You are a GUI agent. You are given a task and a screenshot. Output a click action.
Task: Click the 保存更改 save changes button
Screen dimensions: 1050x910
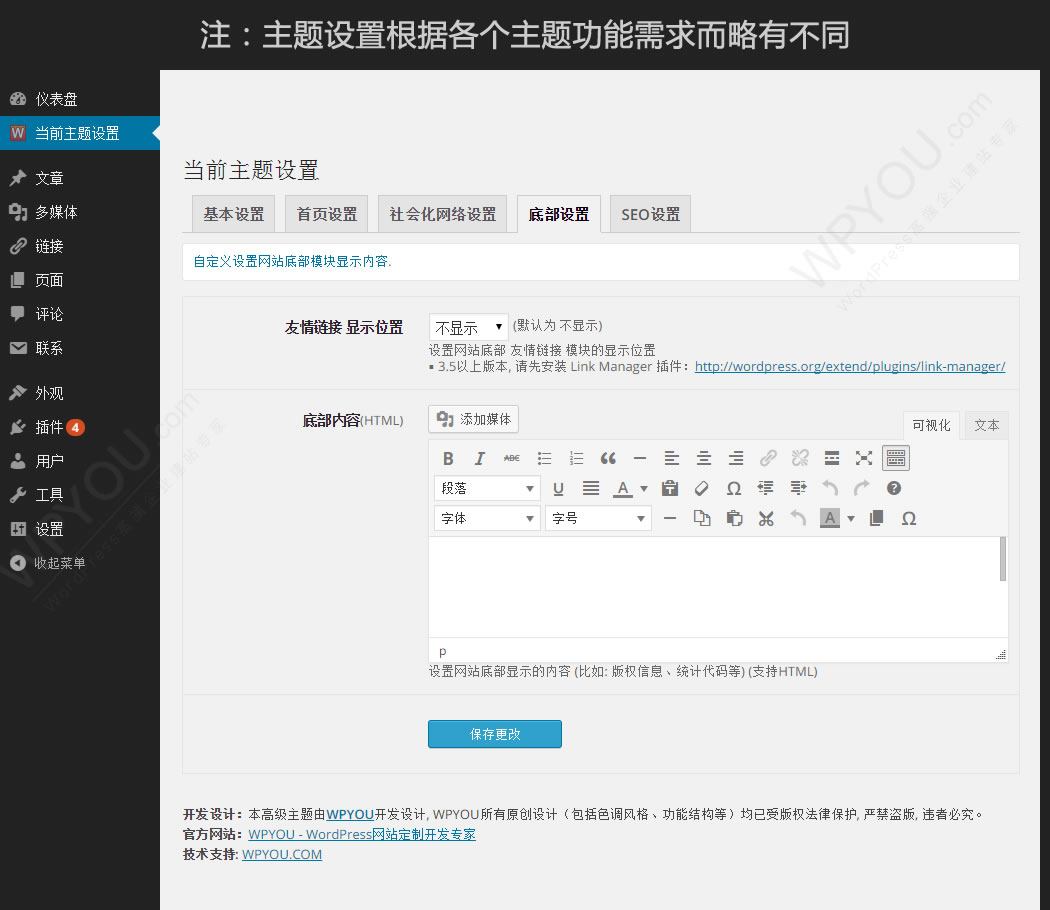pos(495,734)
